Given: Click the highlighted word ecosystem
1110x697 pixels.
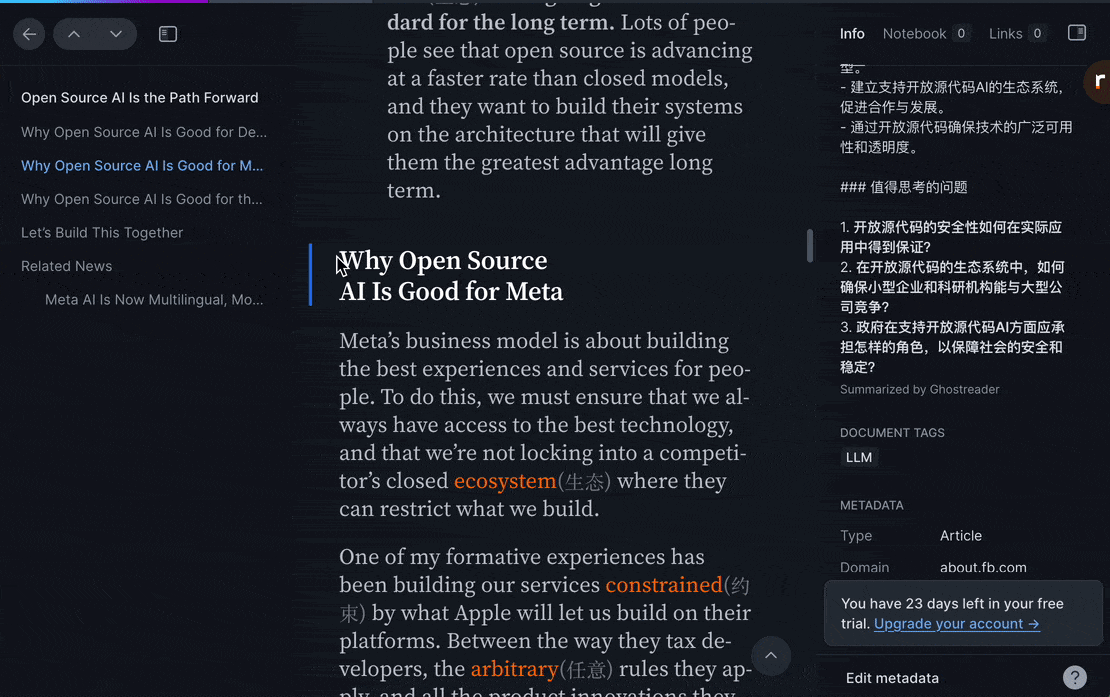Looking at the screenshot, I should 505,481.
